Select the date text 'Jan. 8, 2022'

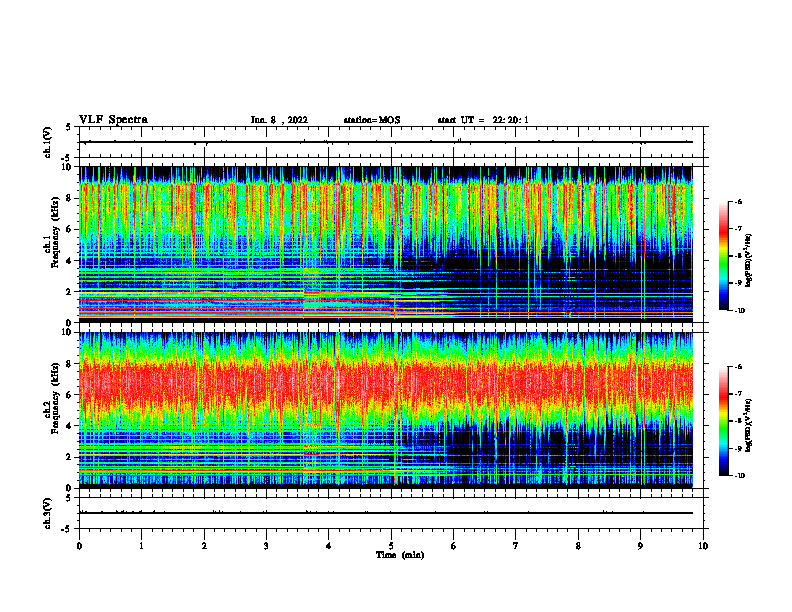pyautogui.click(x=279, y=120)
